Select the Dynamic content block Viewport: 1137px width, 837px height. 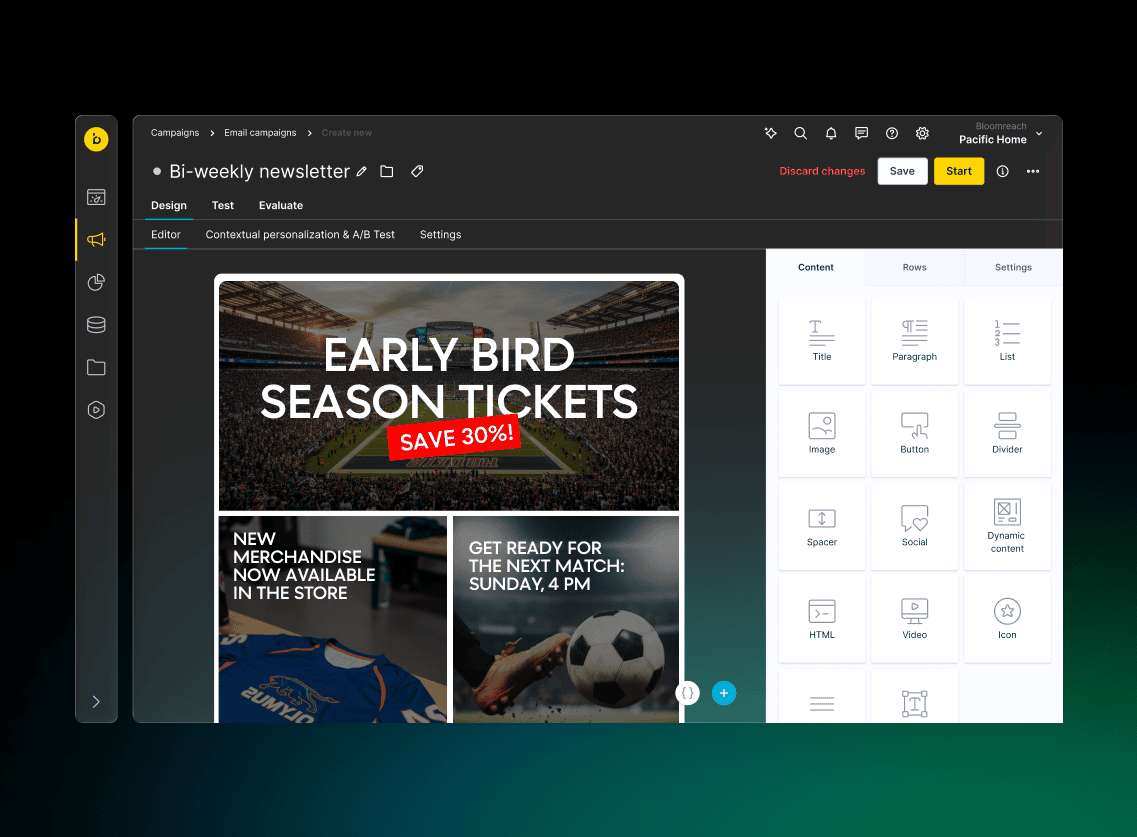(1006, 526)
